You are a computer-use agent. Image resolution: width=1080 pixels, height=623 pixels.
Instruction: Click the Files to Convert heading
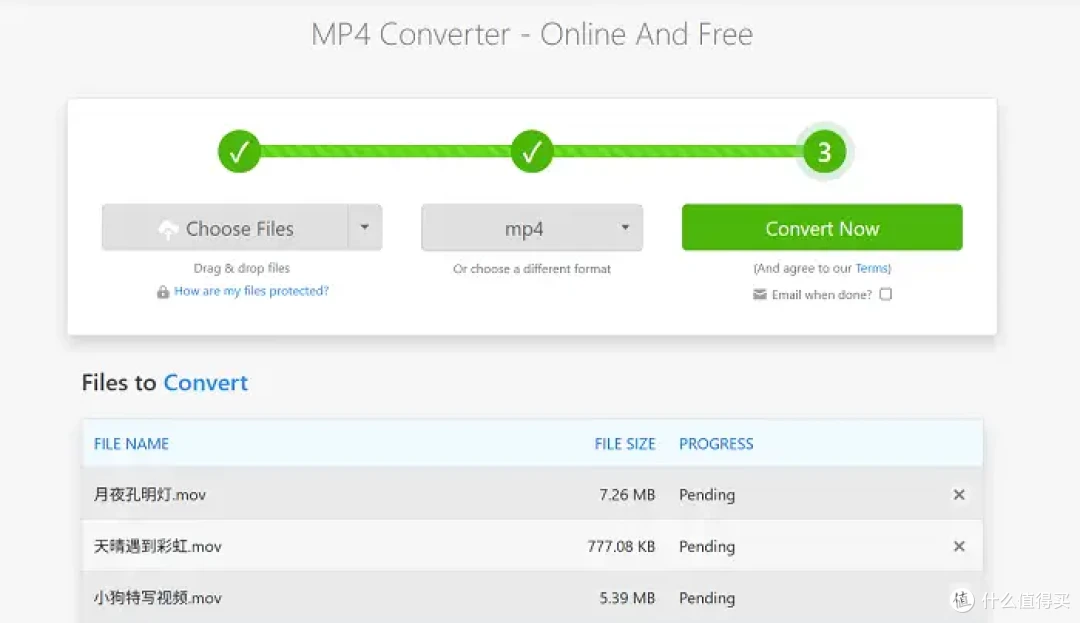165,382
